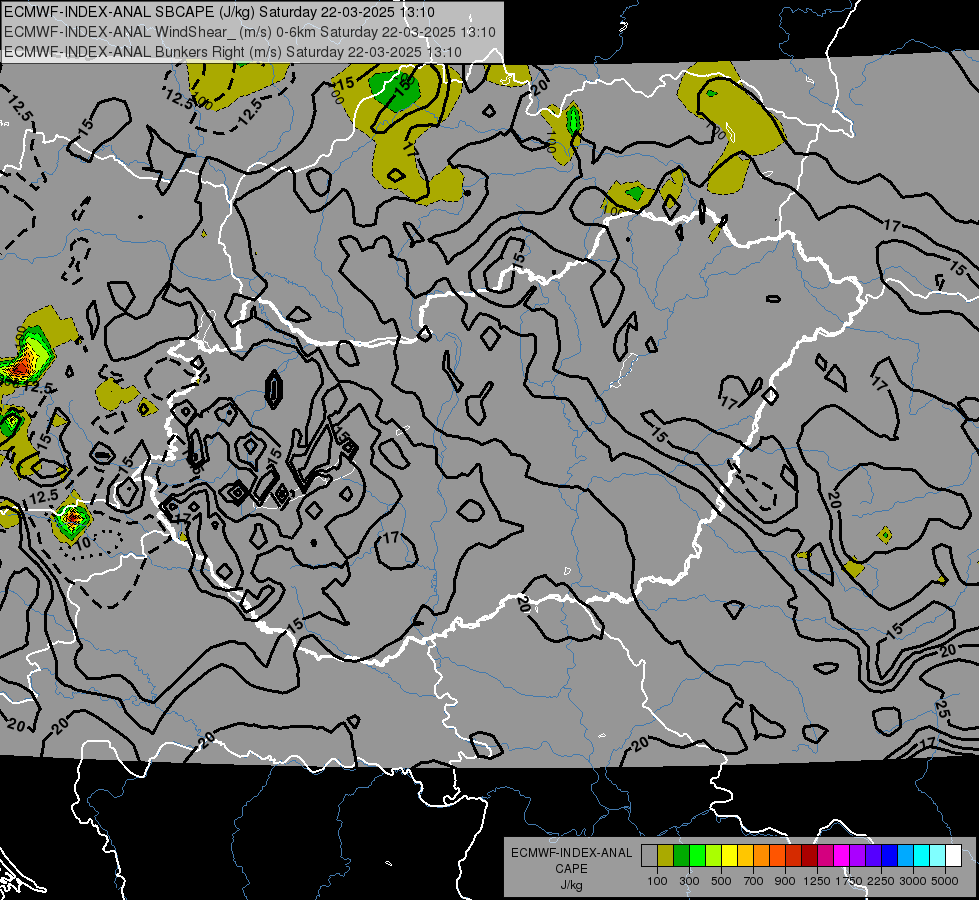
Task: Pick the pure blue legend swatch
Action: click(889, 856)
